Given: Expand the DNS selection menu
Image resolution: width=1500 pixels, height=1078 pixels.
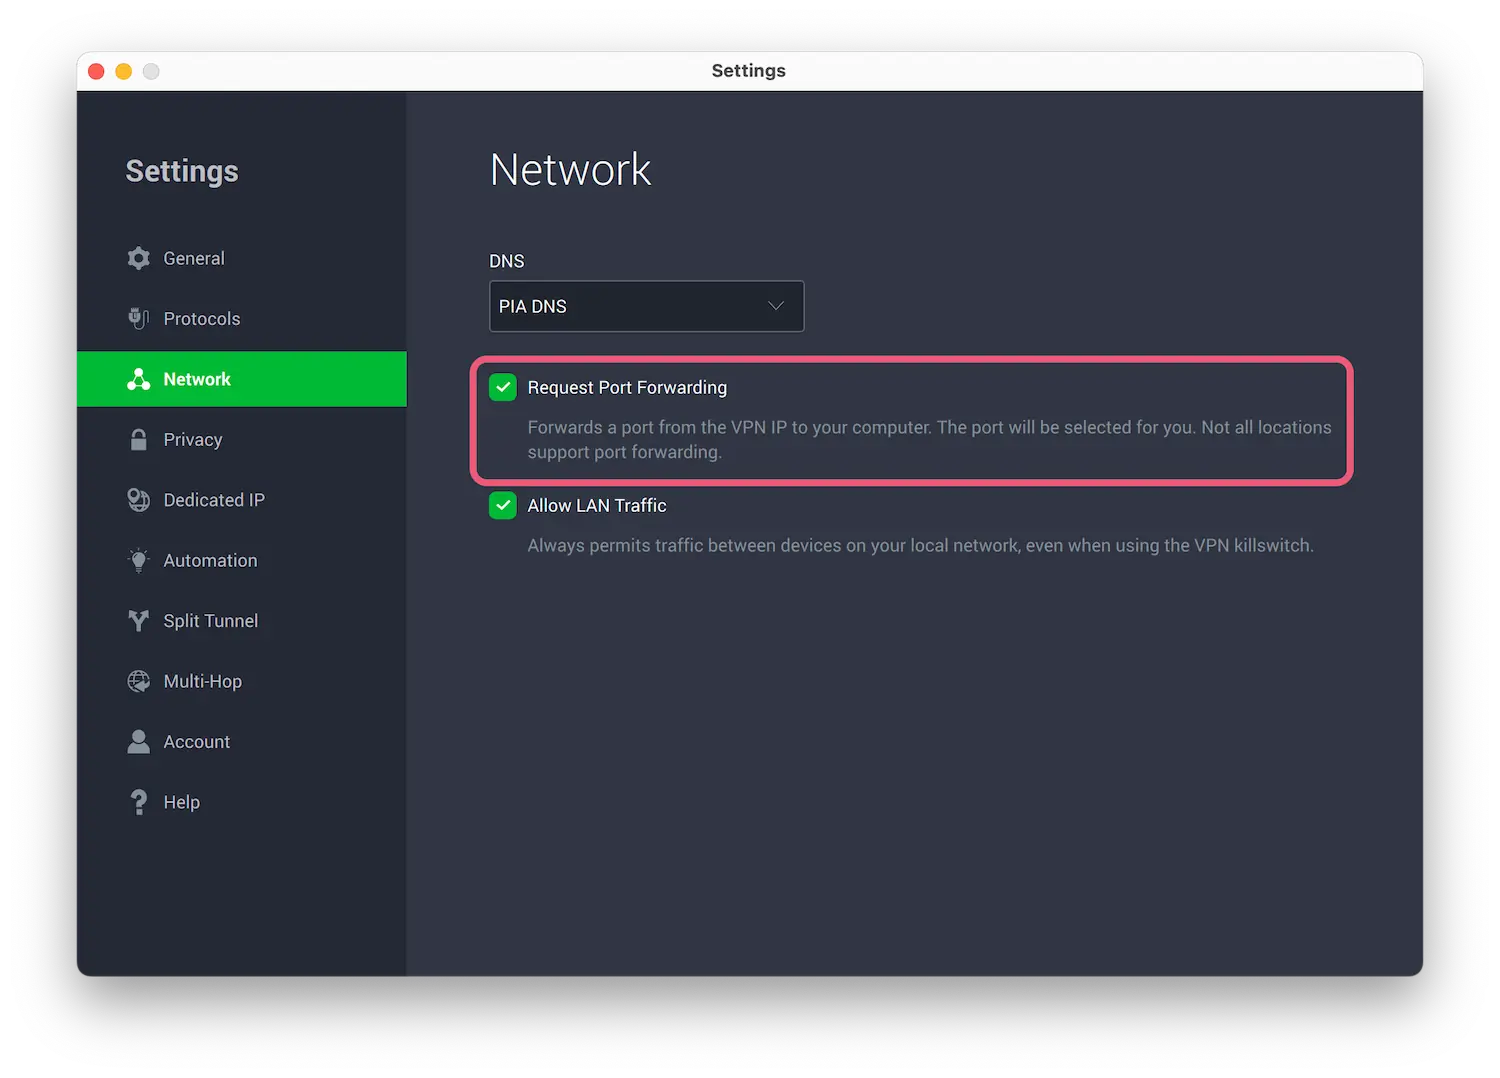Looking at the screenshot, I should click(646, 306).
